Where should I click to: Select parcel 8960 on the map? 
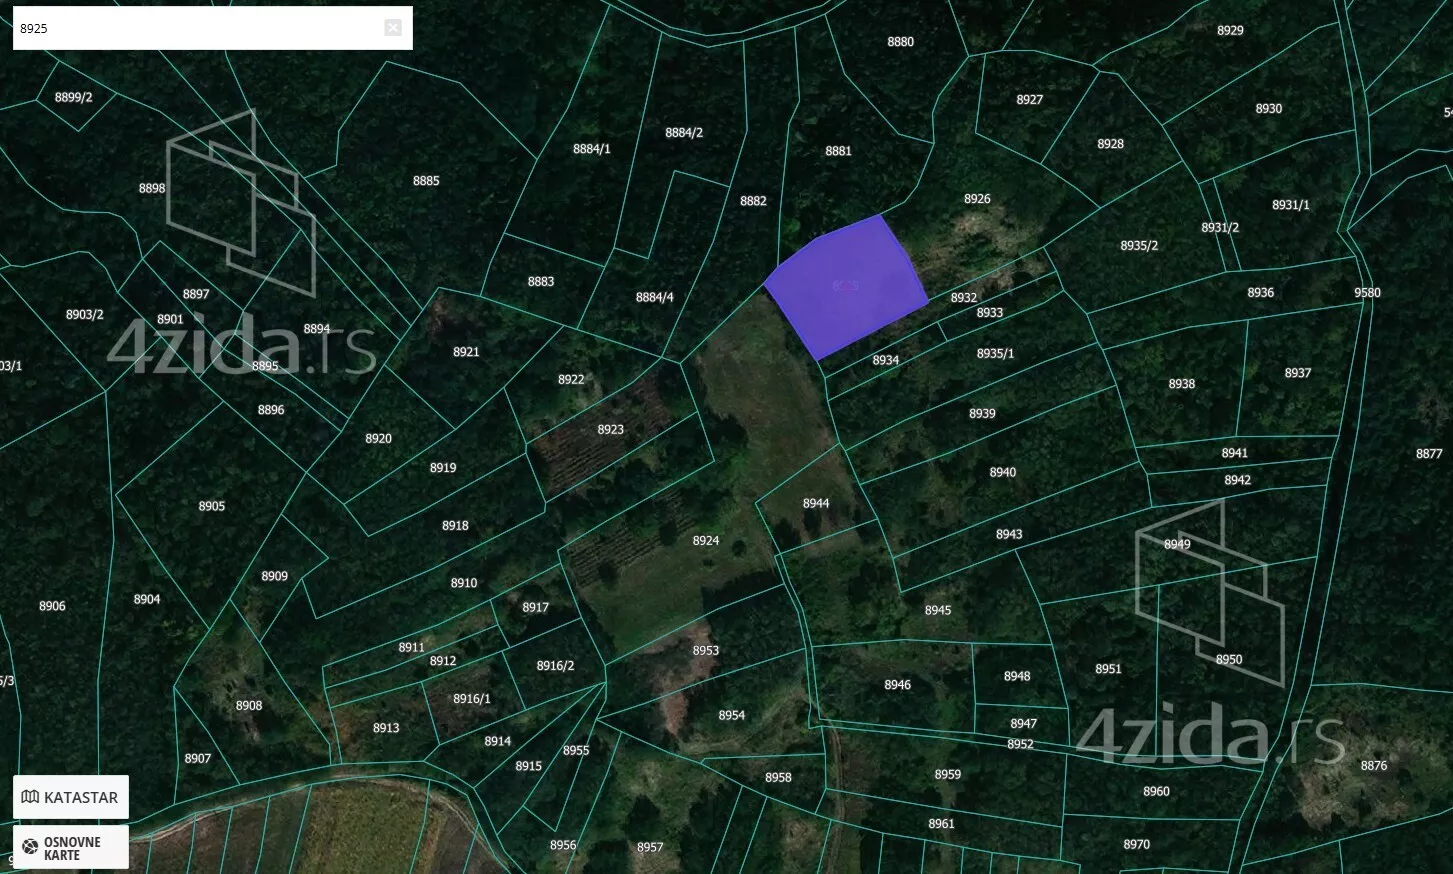point(1156,792)
